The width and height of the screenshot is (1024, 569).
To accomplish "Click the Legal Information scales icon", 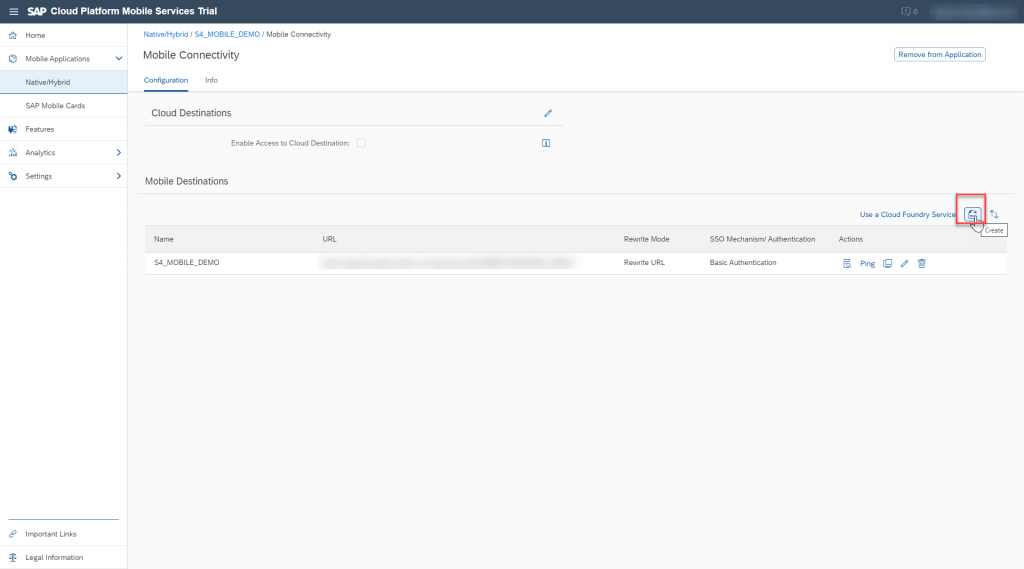I will coord(12,558).
